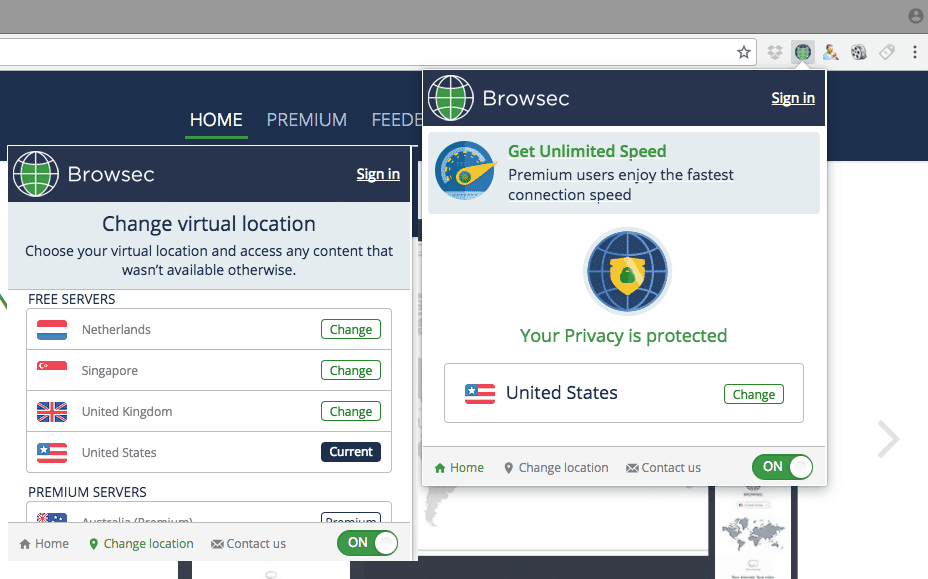
Task: Turn off the ON switch in left panel
Action: (368, 543)
